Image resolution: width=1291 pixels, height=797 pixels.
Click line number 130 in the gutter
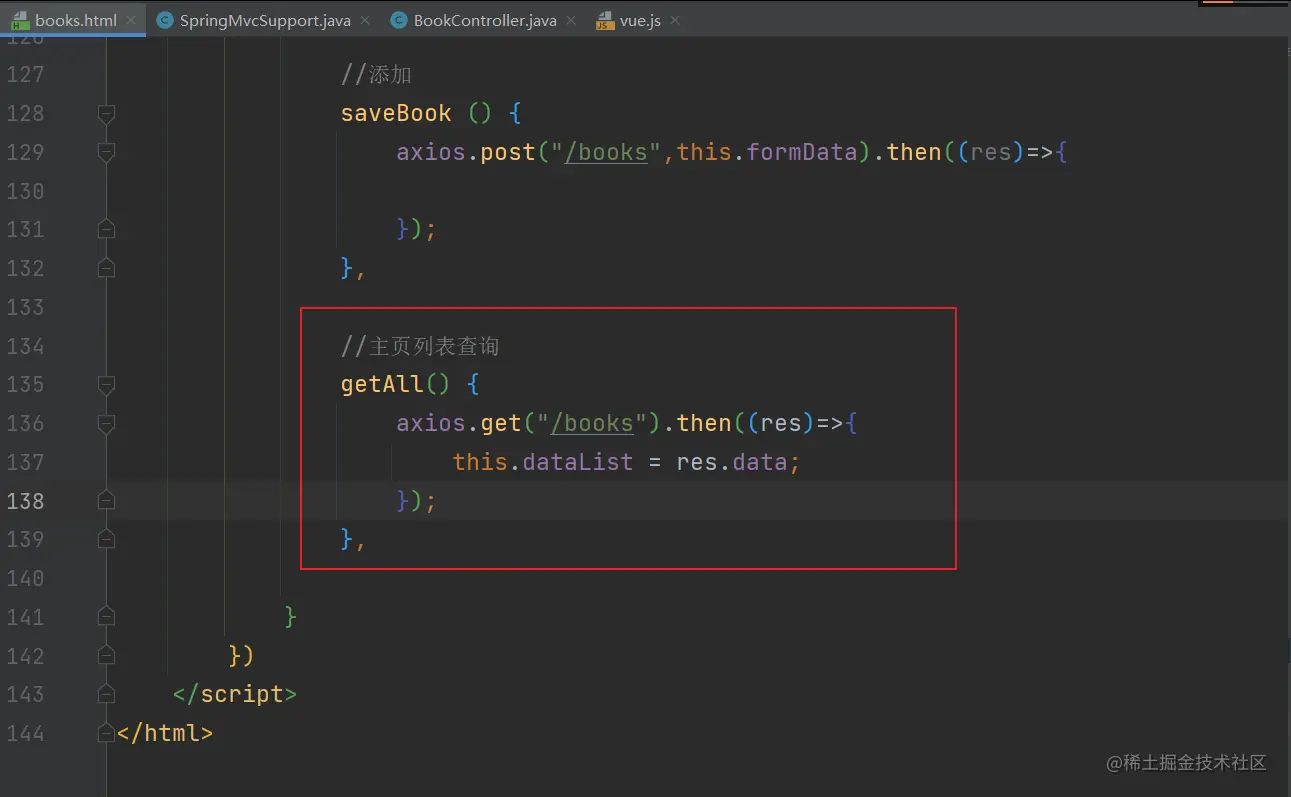25,191
